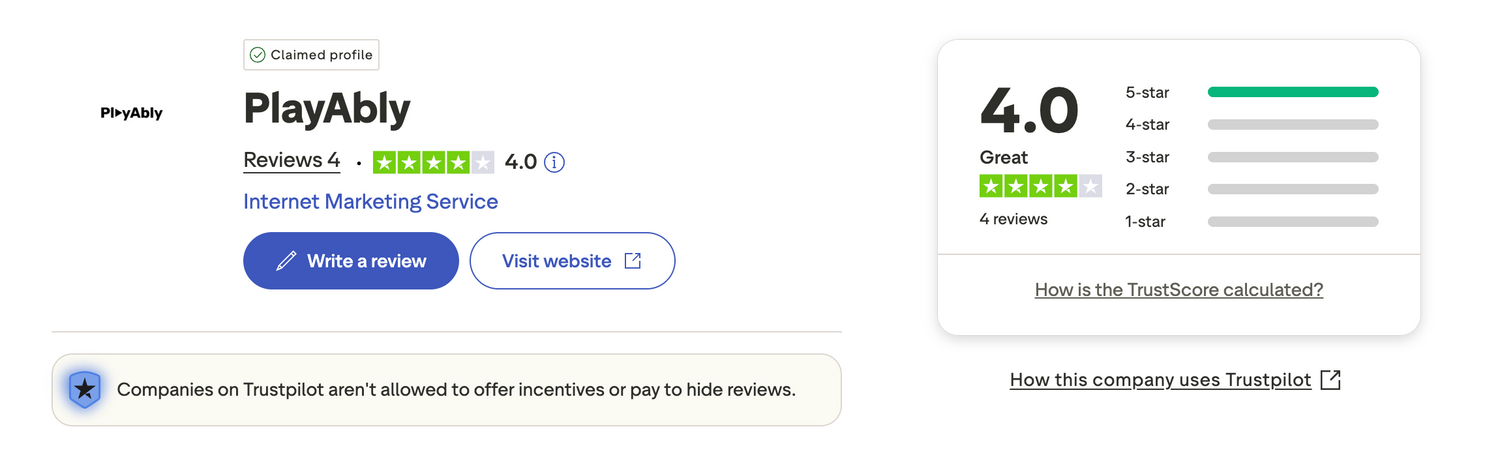Open the Internet Marketing Service category
Image resolution: width=1500 pixels, height=459 pixels.
(370, 202)
